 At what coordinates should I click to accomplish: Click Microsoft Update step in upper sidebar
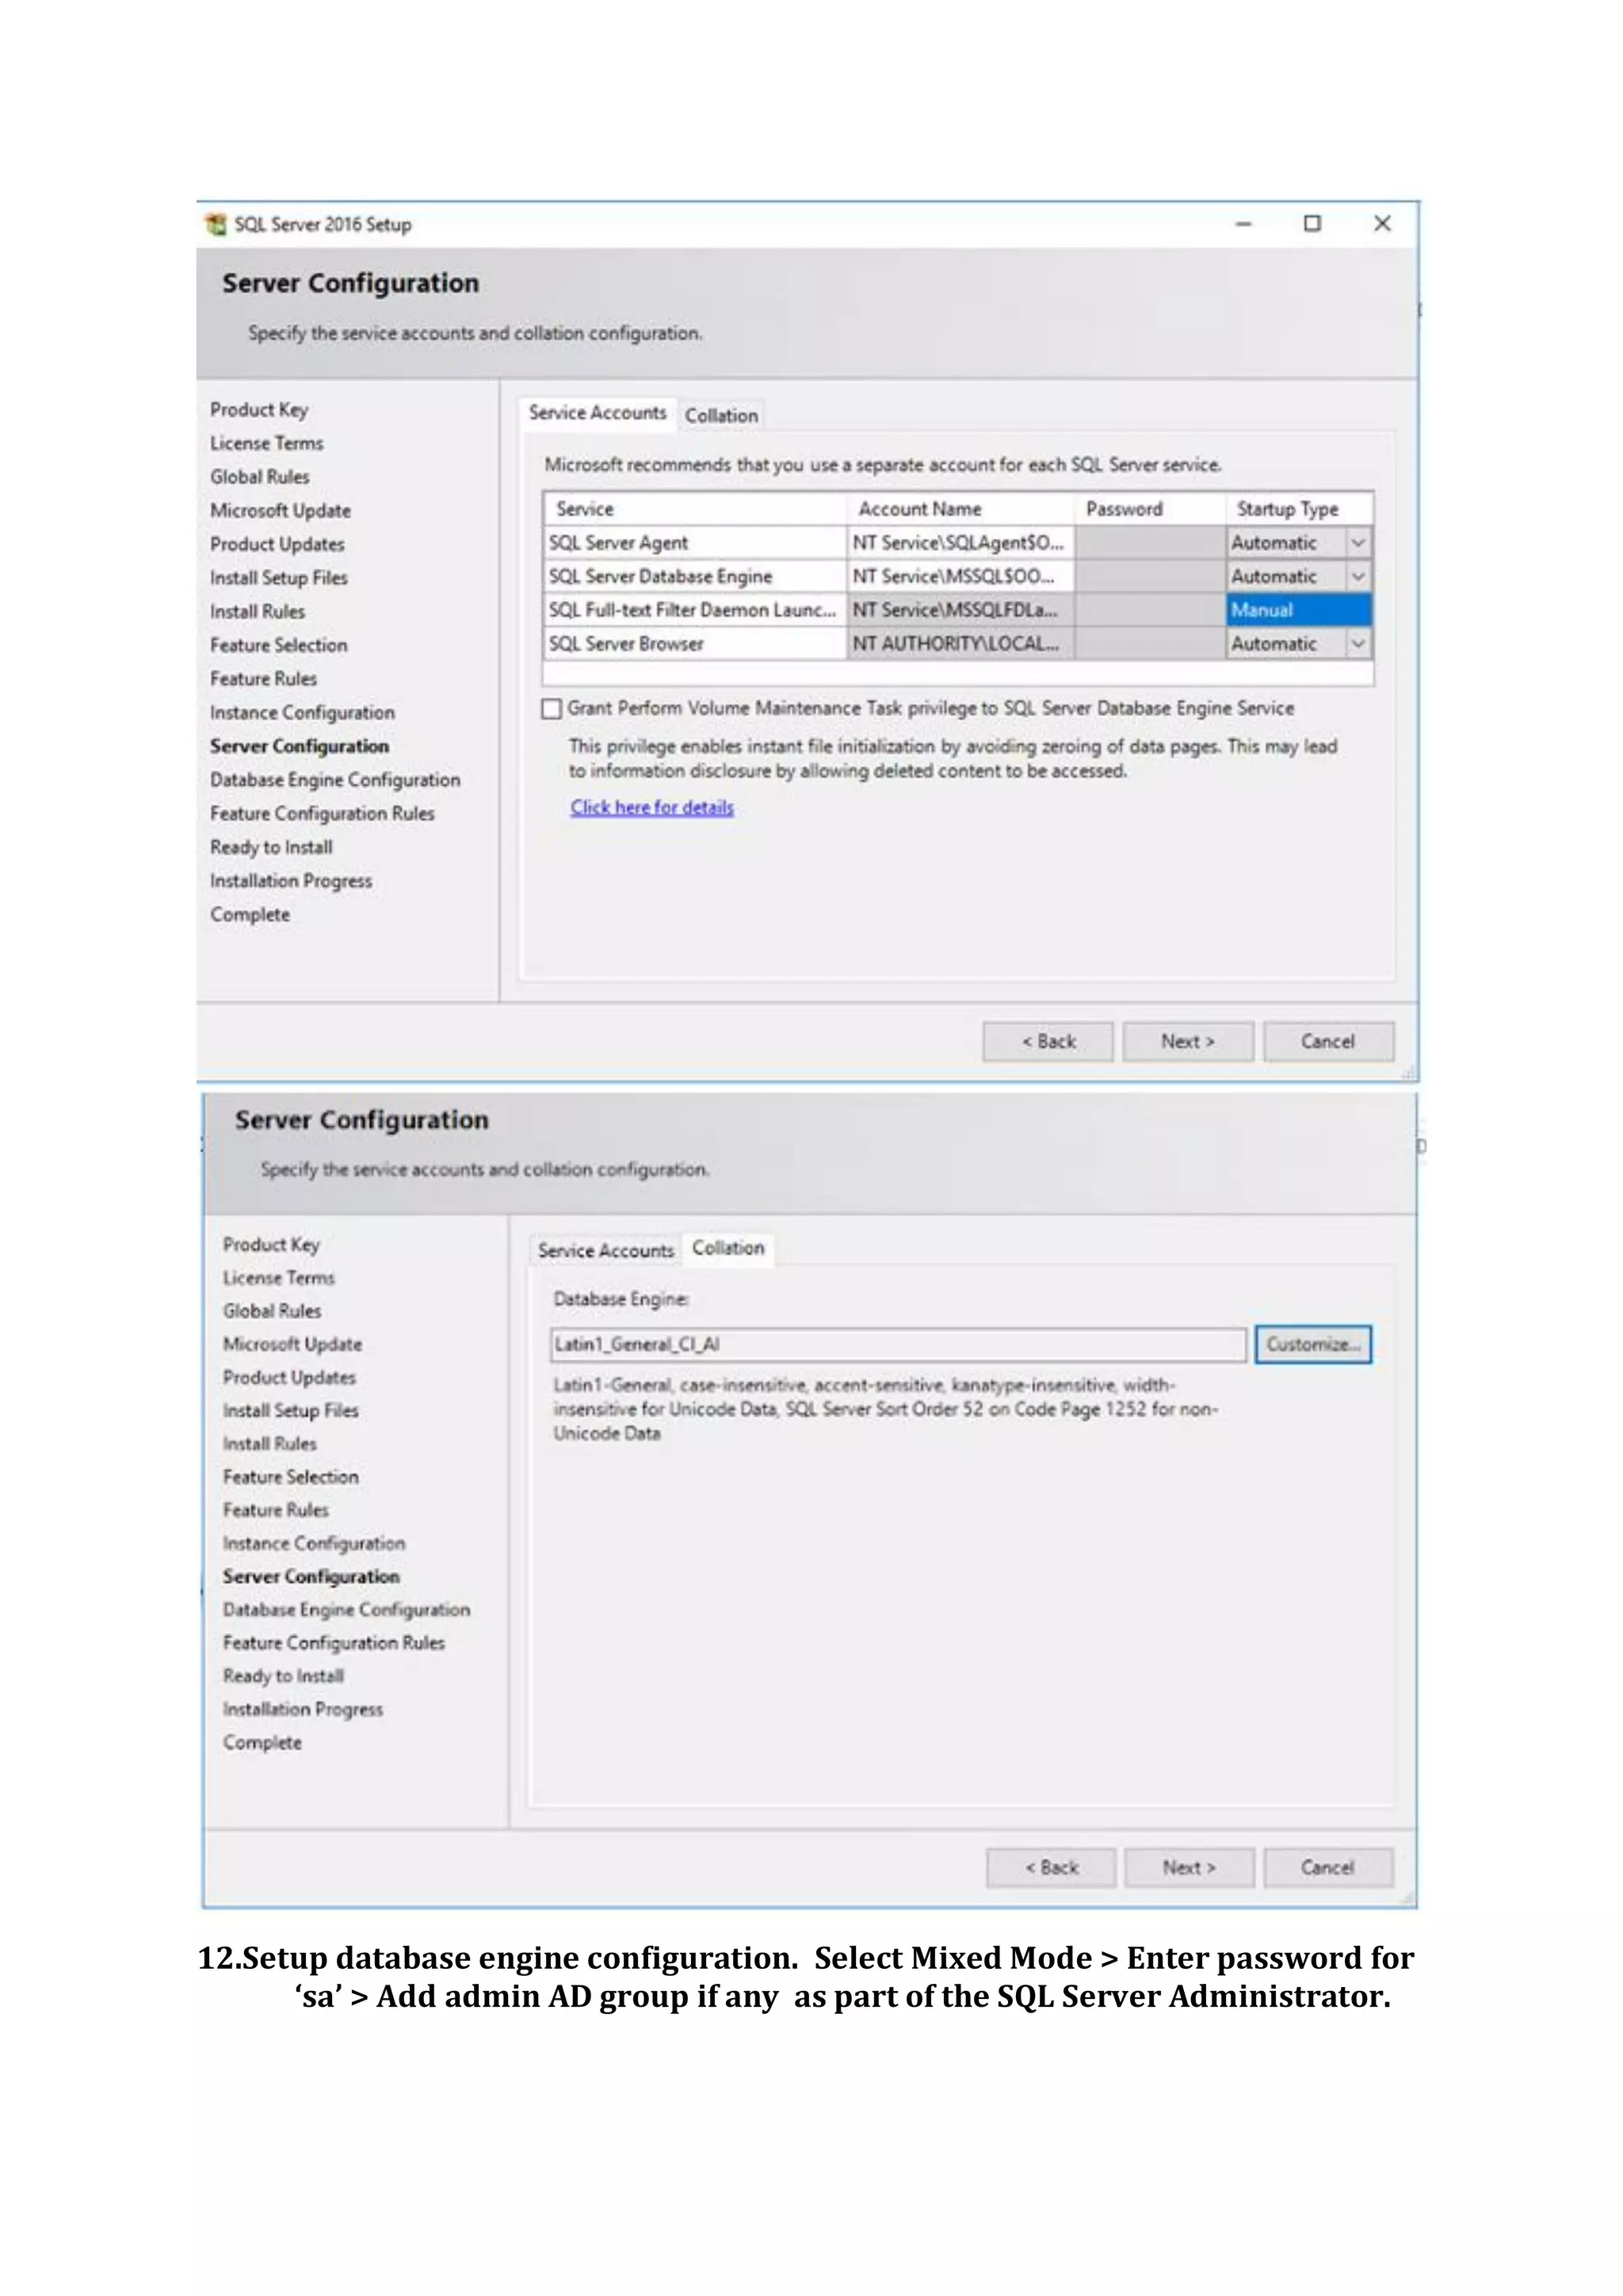pos(280,511)
